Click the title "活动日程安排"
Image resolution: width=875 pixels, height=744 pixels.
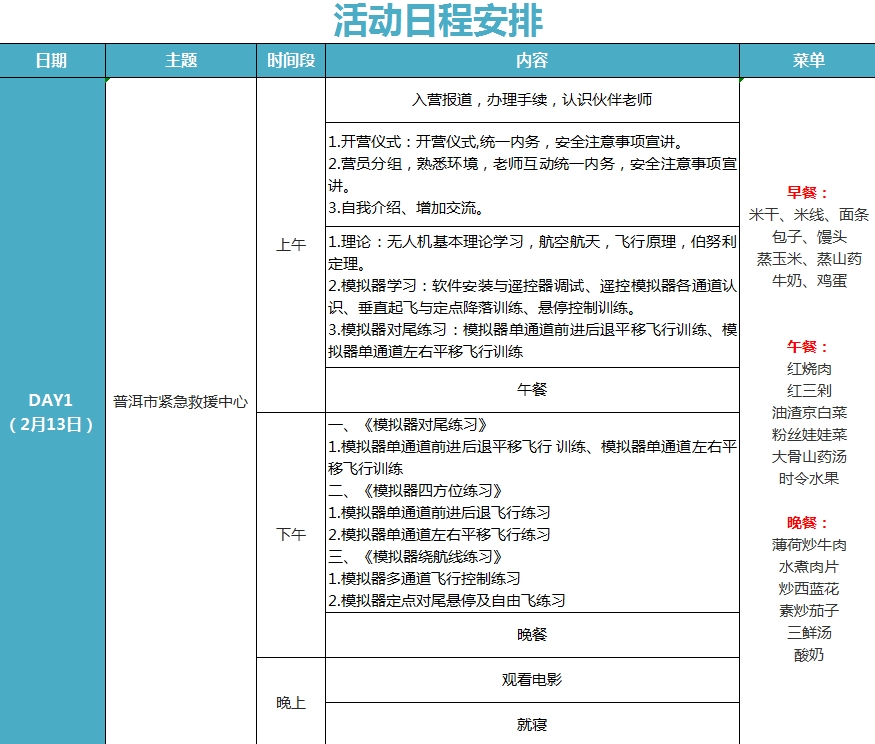point(438,21)
